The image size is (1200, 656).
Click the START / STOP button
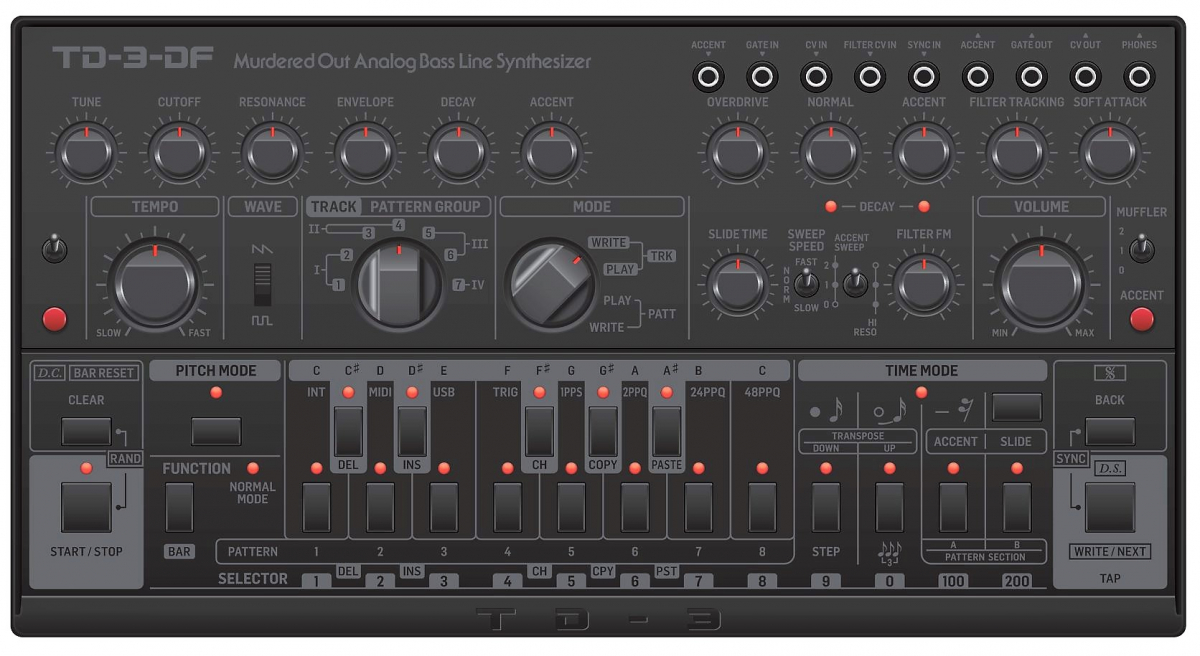coord(86,507)
